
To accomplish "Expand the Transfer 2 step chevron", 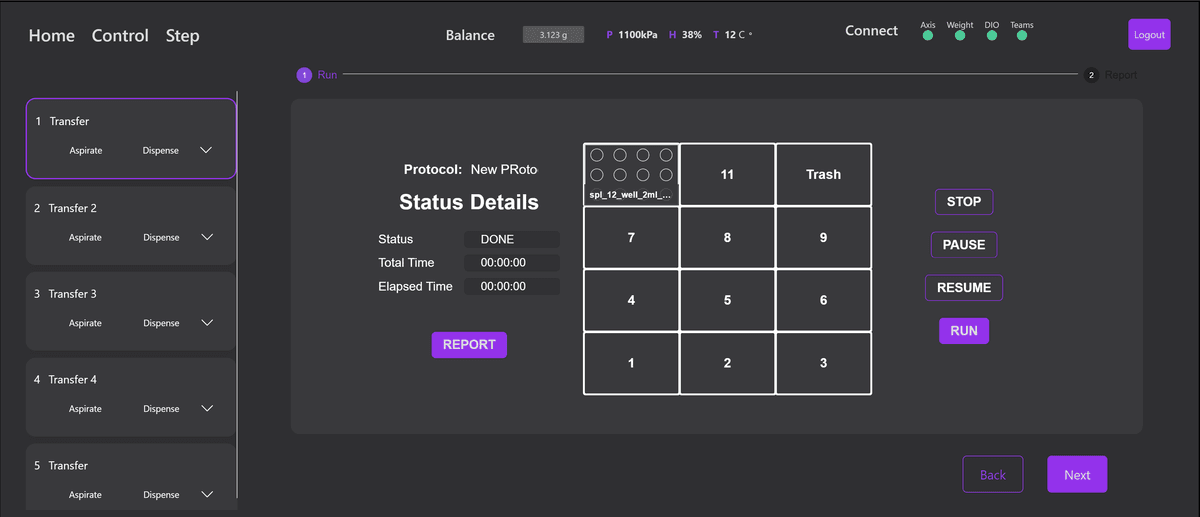I will pos(206,238).
